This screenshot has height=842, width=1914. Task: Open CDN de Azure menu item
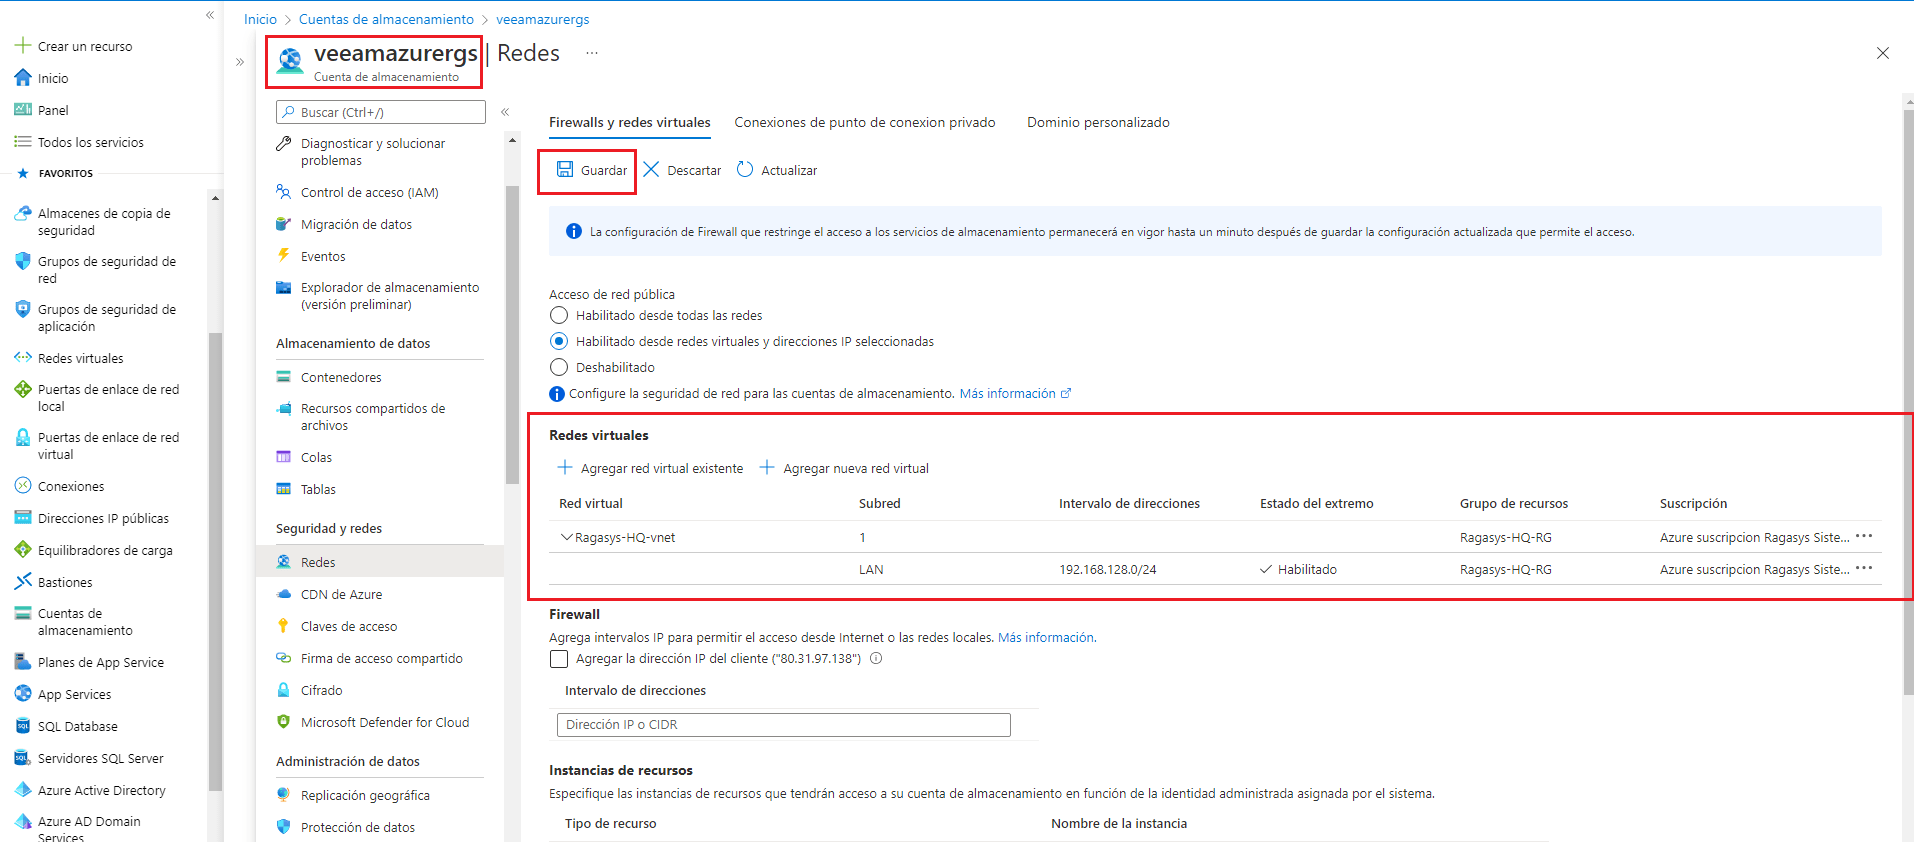tap(341, 594)
